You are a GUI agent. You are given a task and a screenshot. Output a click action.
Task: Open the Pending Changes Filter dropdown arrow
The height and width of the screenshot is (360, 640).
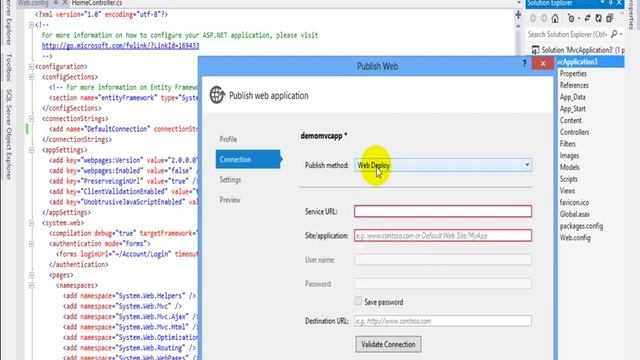(x=579, y=19)
